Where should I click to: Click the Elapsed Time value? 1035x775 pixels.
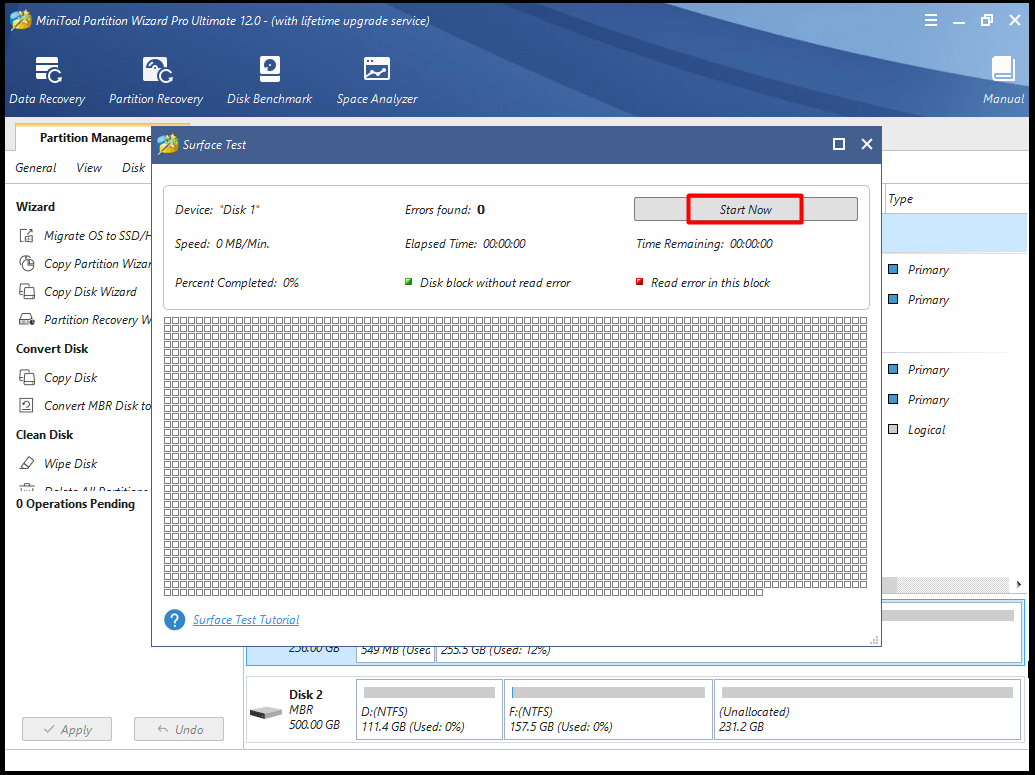coord(504,244)
